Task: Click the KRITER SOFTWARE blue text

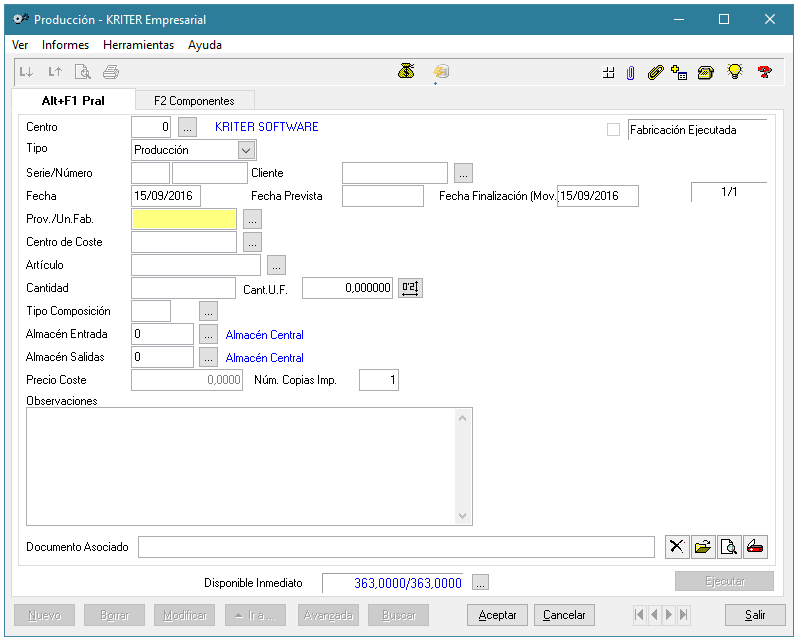Action: click(x=267, y=127)
